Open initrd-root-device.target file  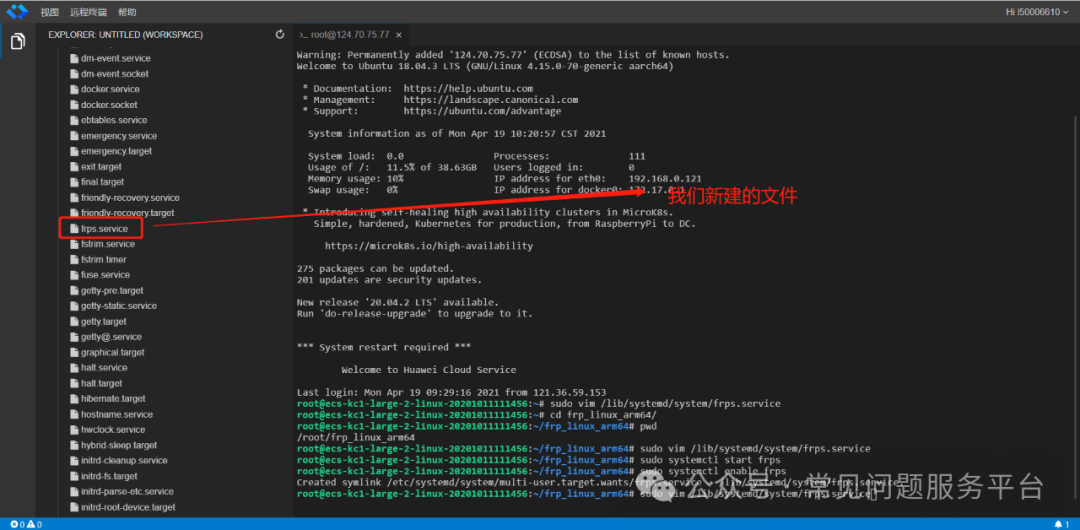128,507
